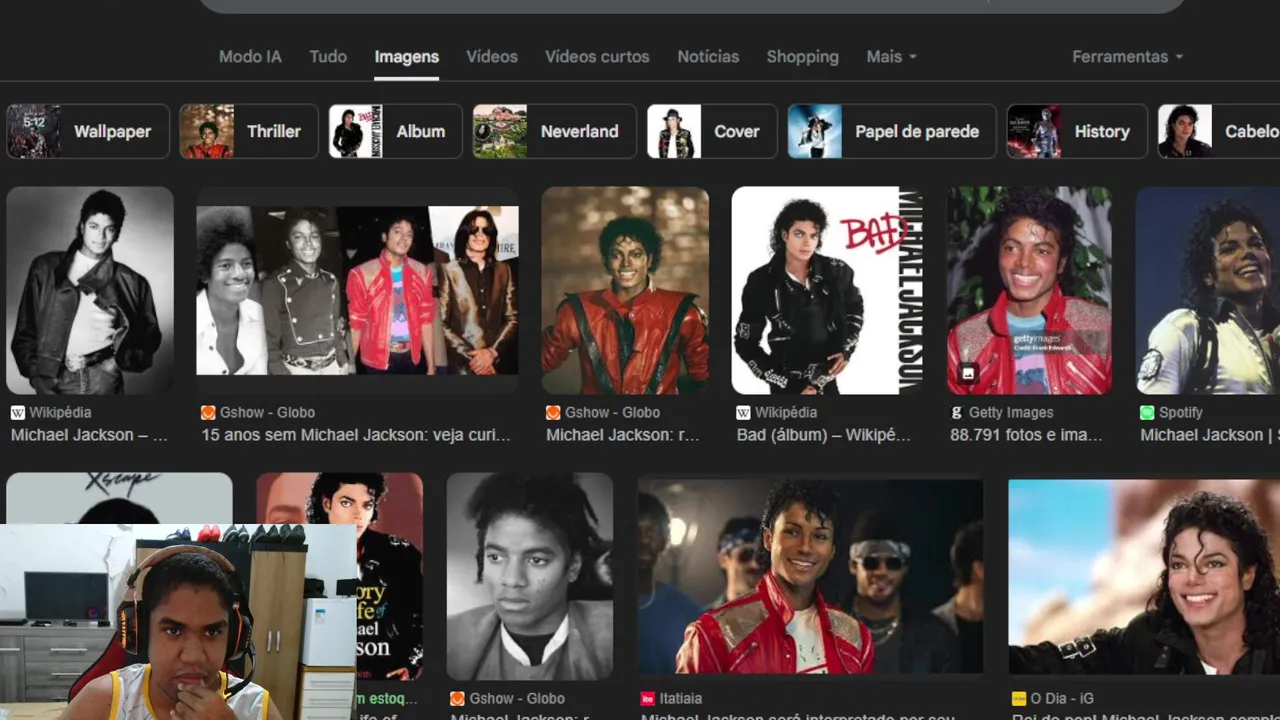Click the Wikipédia favicon under first image

click(x=18, y=412)
